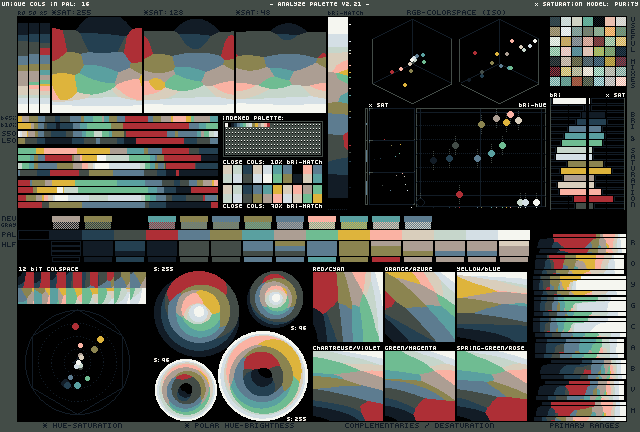Click the 'RGB-COLORSPACE (ISO)' heading
Image resolution: width=640 pixels, height=432 pixels.
[456, 13]
